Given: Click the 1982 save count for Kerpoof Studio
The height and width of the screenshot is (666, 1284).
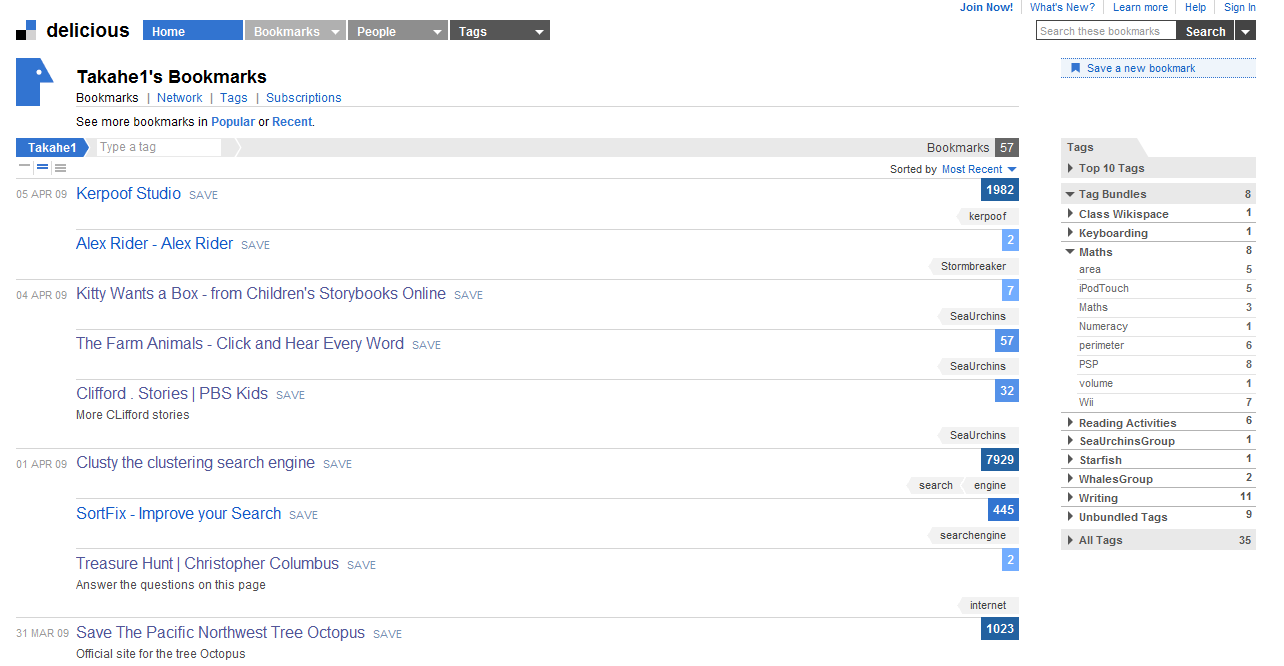Looking at the screenshot, I should (x=1000, y=190).
